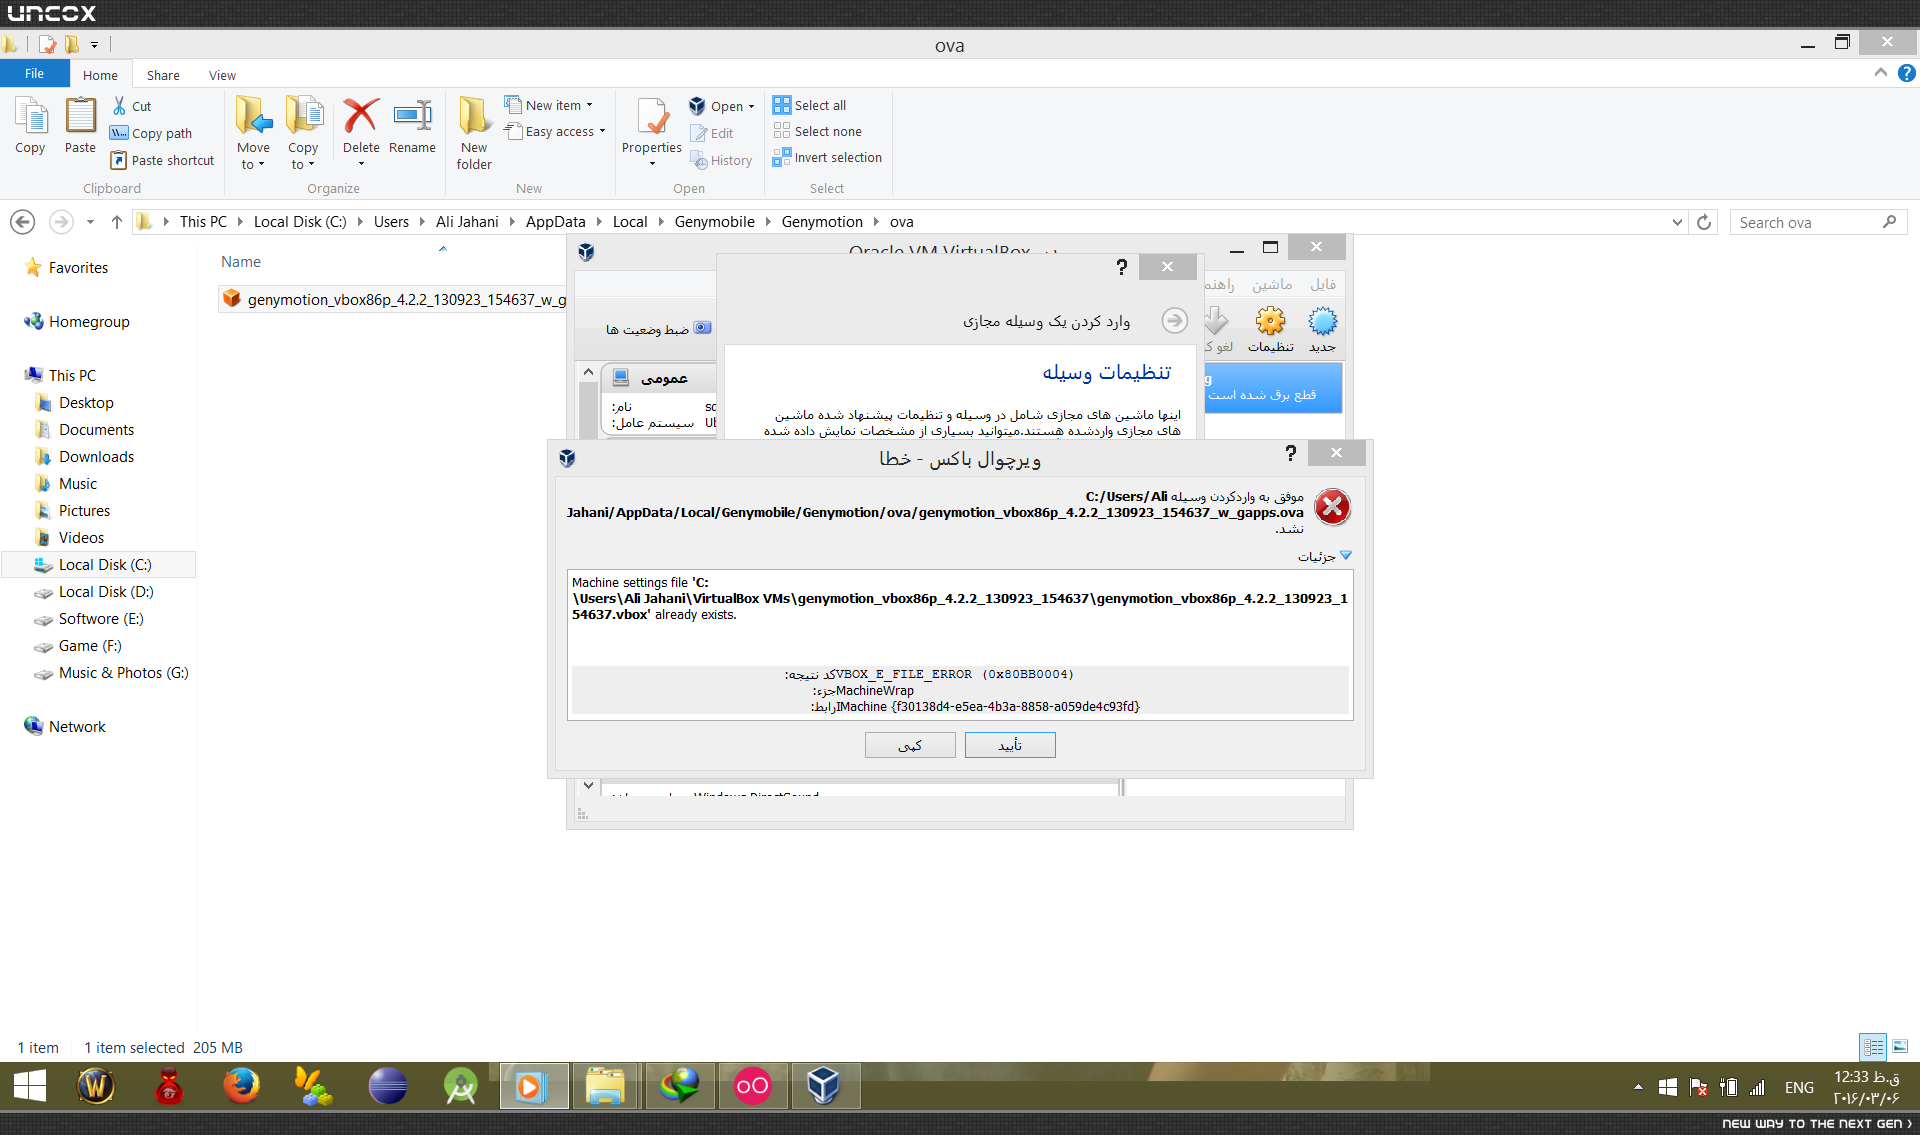Collapse the ribbon with the chevron
This screenshot has width=1920, height=1135.
point(1880,73)
